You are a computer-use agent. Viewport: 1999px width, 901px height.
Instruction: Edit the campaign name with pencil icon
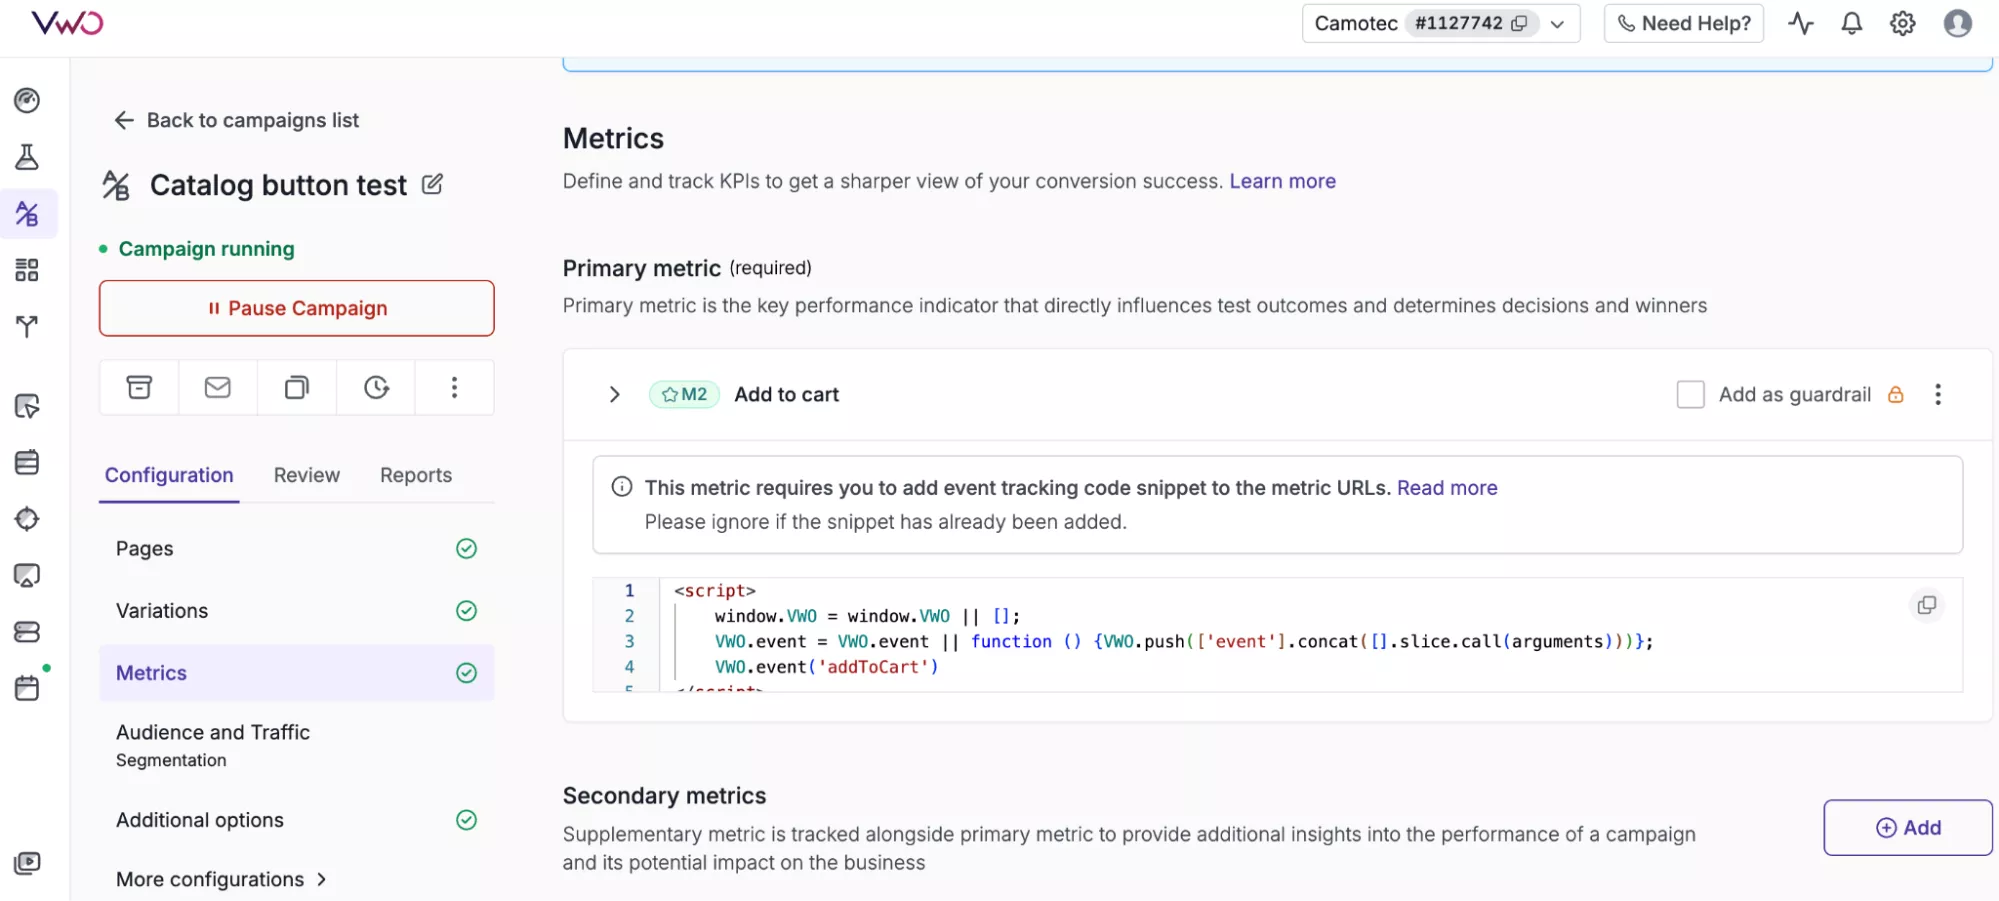(432, 185)
